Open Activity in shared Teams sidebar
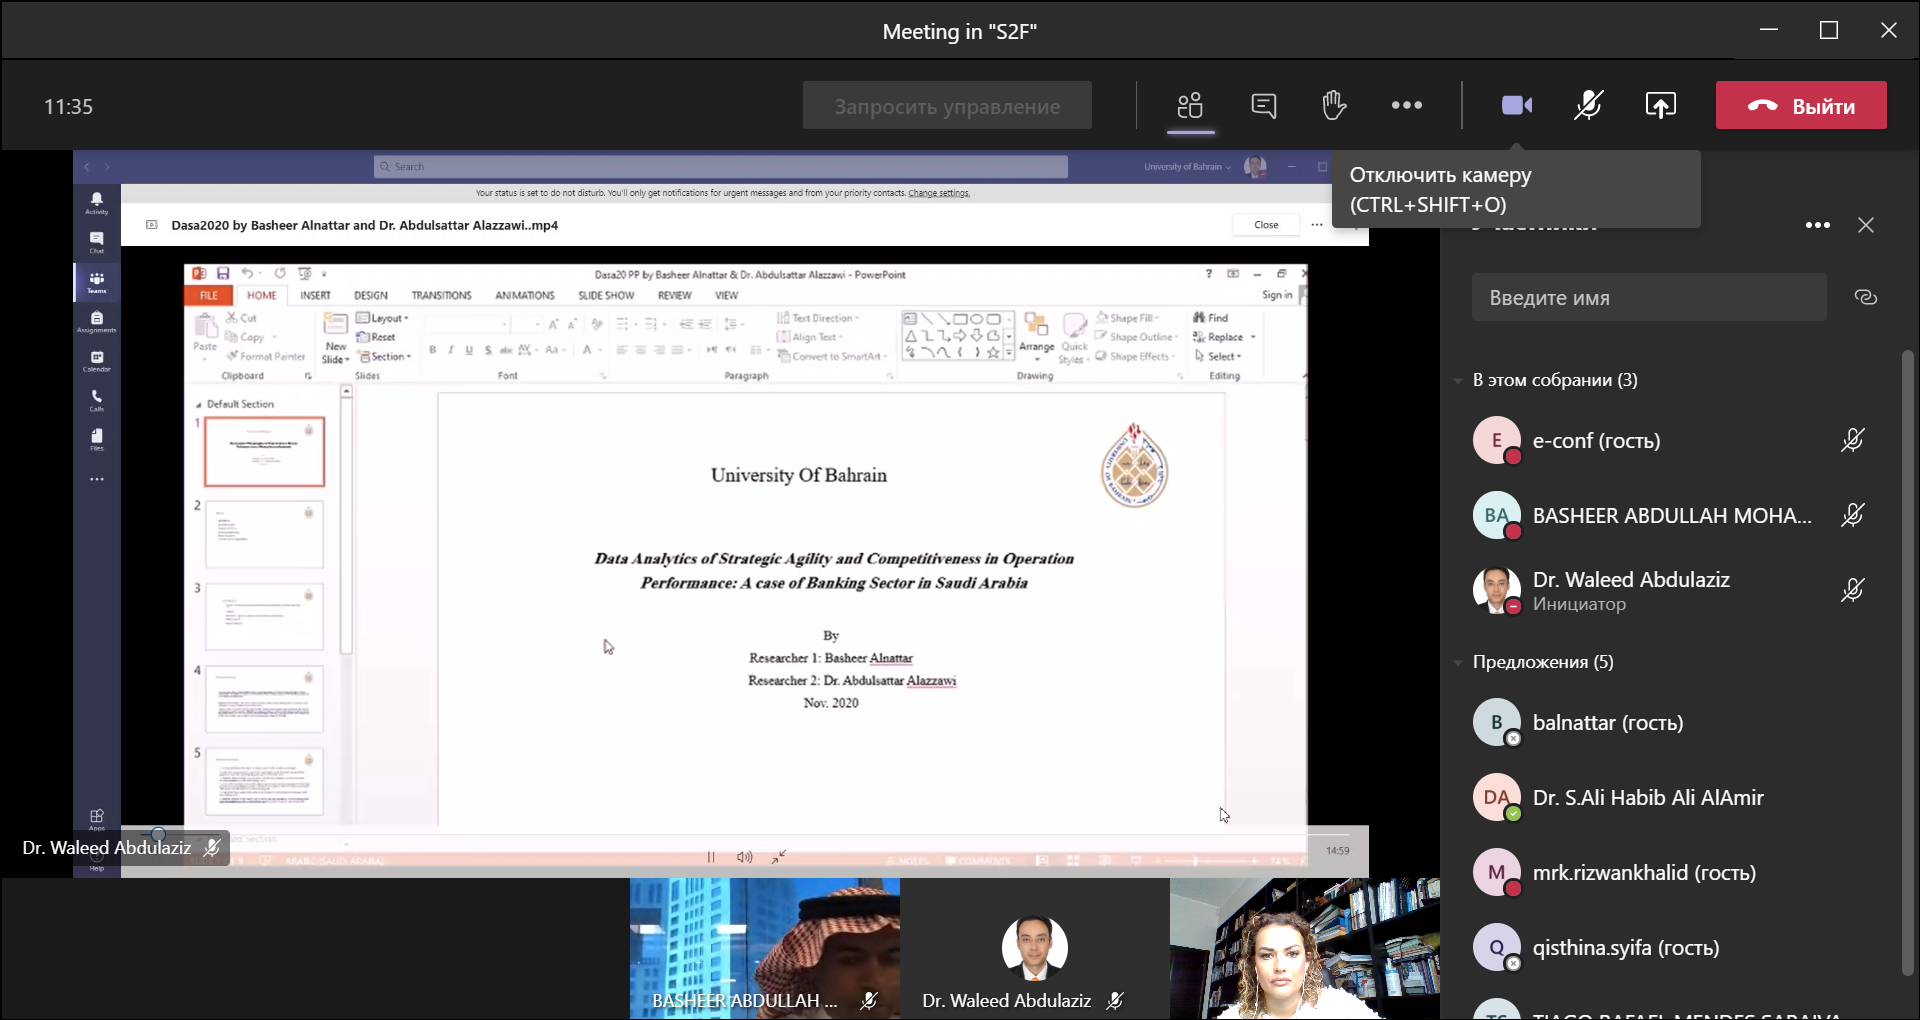The width and height of the screenshot is (1920, 1020). 97,203
